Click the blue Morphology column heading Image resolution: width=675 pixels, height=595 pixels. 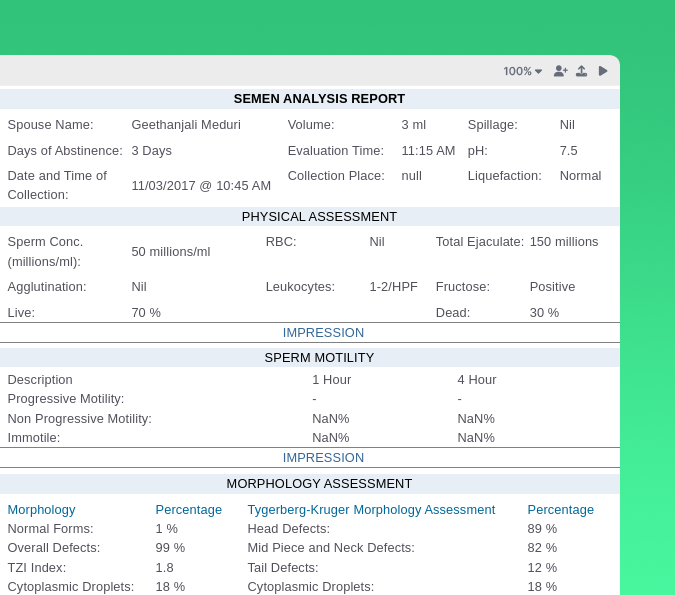41,509
